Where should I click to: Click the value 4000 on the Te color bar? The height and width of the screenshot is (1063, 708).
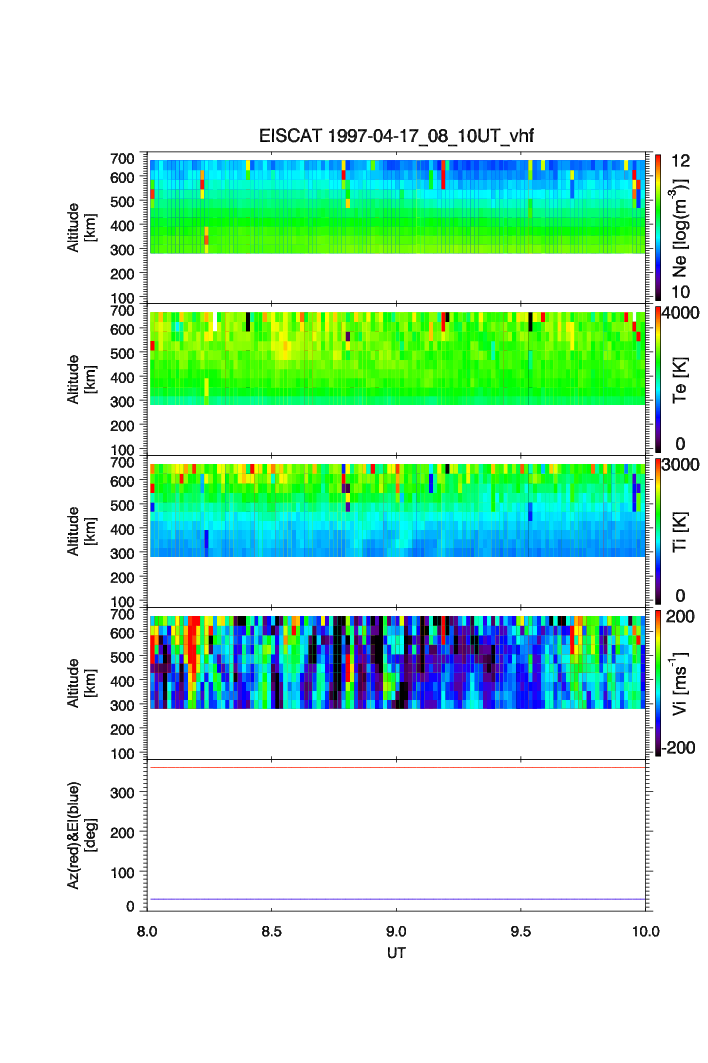click(x=681, y=313)
